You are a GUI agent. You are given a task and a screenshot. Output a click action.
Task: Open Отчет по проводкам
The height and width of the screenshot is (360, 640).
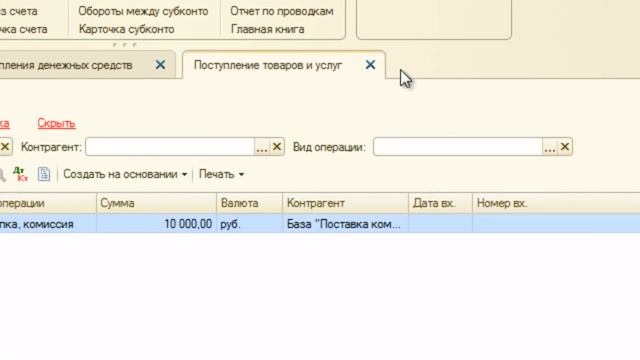pos(282,11)
